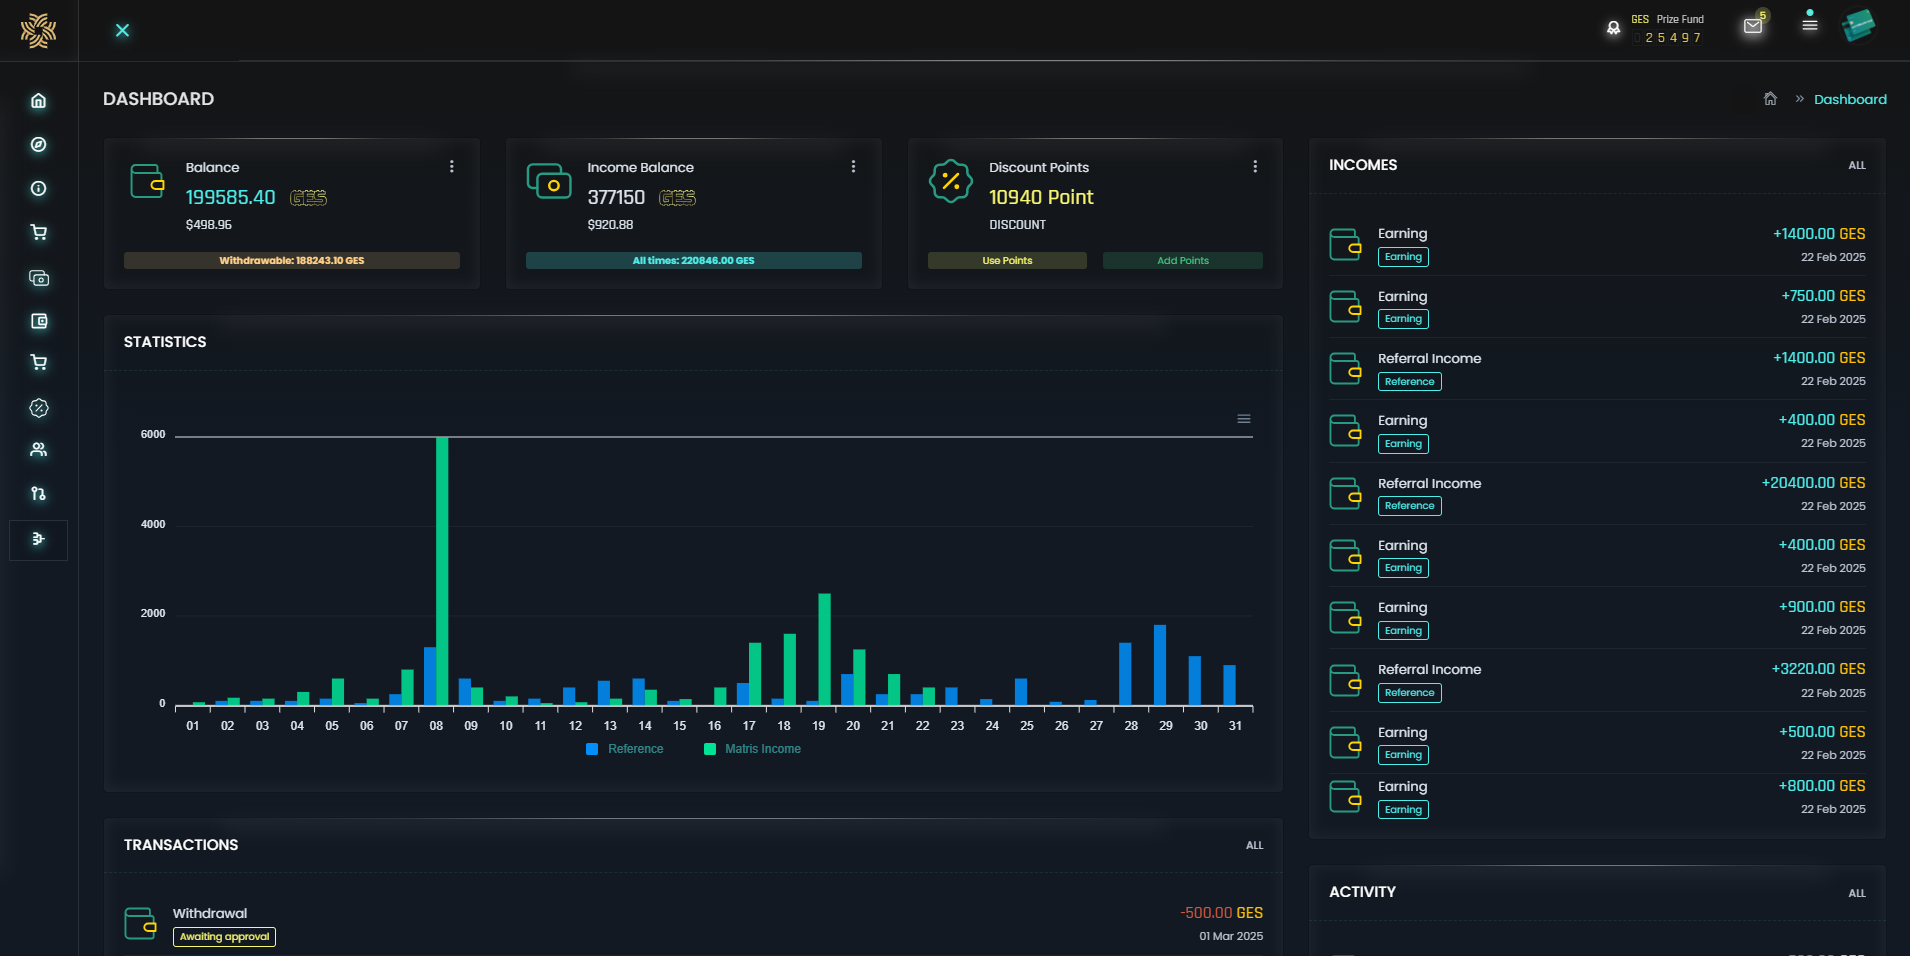Click the Add Points button
Image resolution: width=1910 pixels, height=956 pixels.
pyautogui.click(x=1181, y=260)
